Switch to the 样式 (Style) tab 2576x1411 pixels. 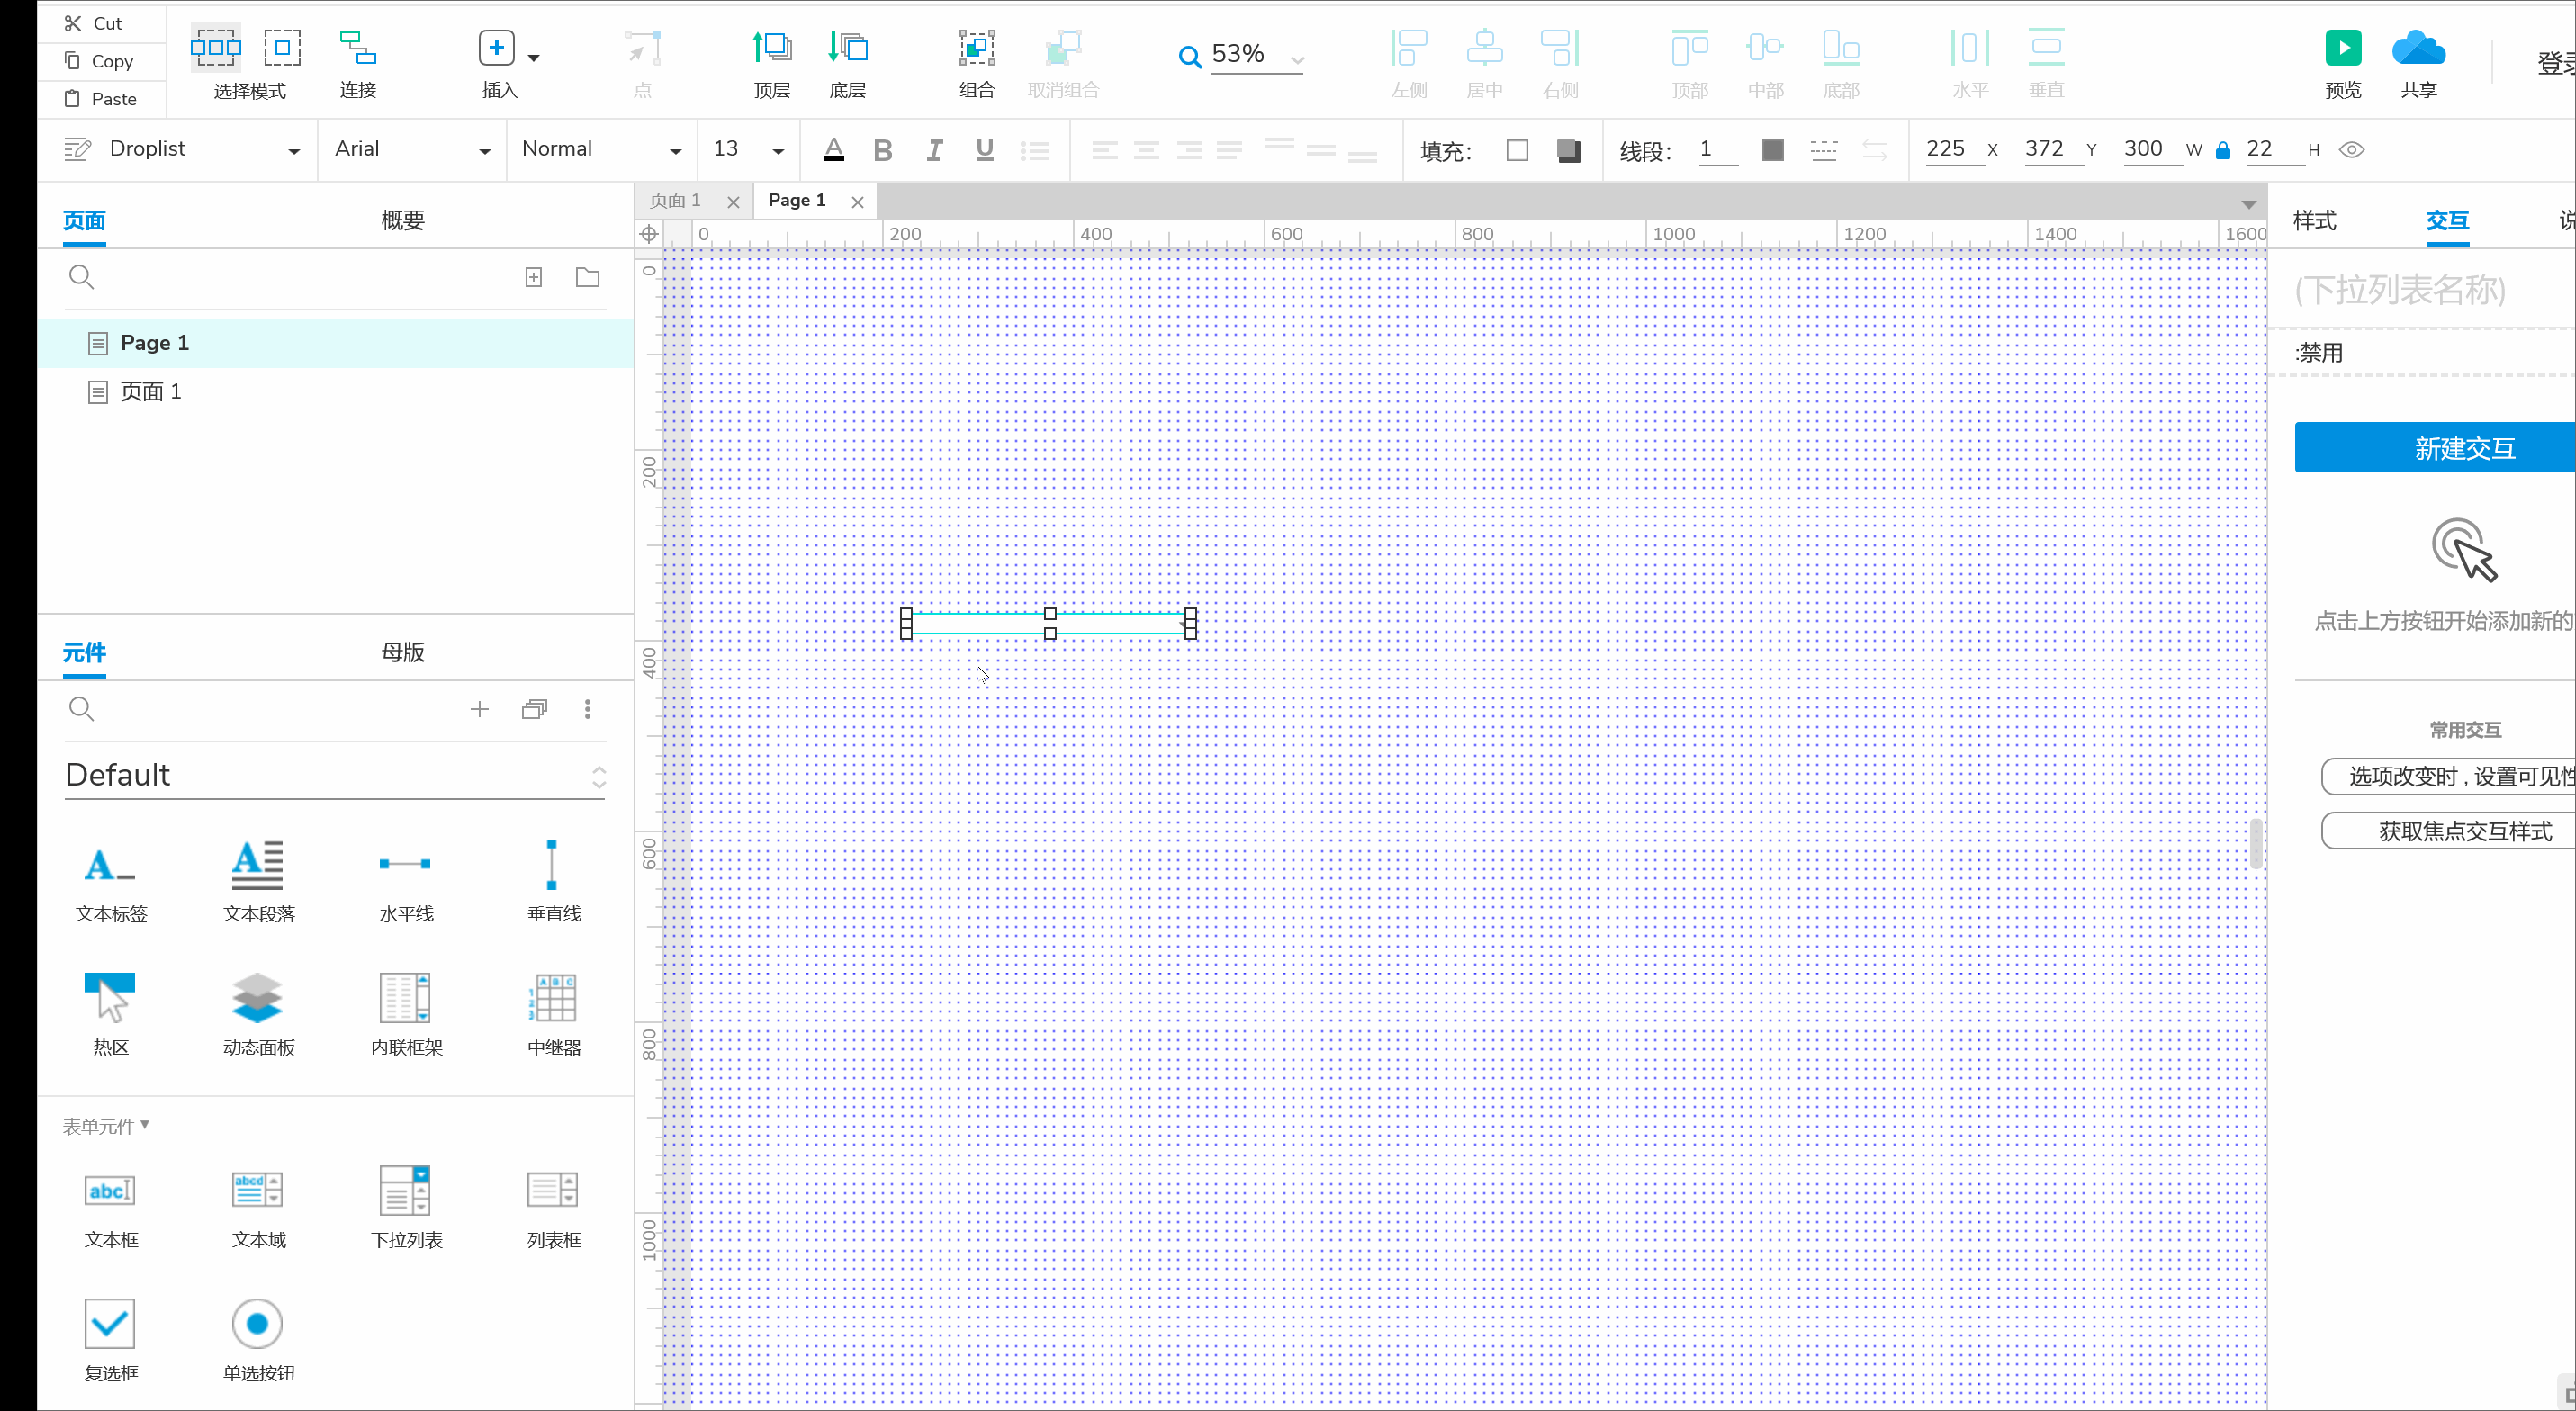tap(2314, 220)
